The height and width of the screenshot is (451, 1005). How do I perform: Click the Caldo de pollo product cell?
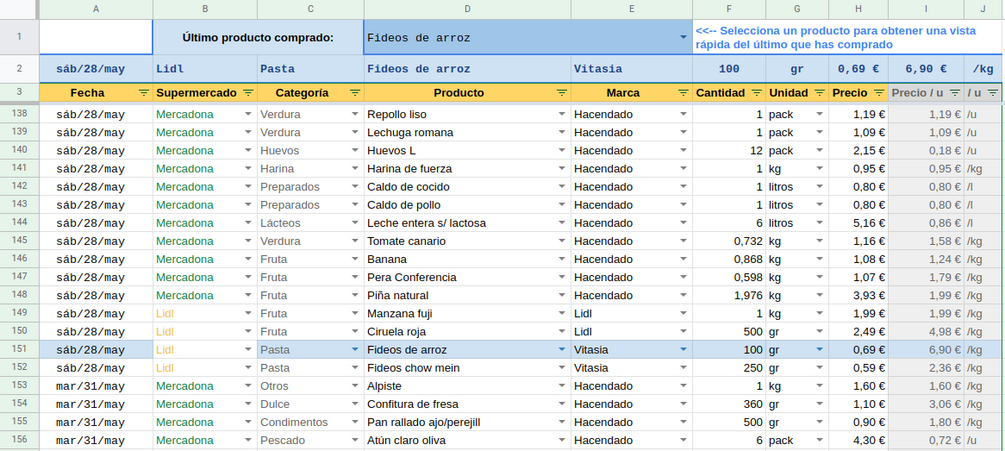click(x=467, y=205)
